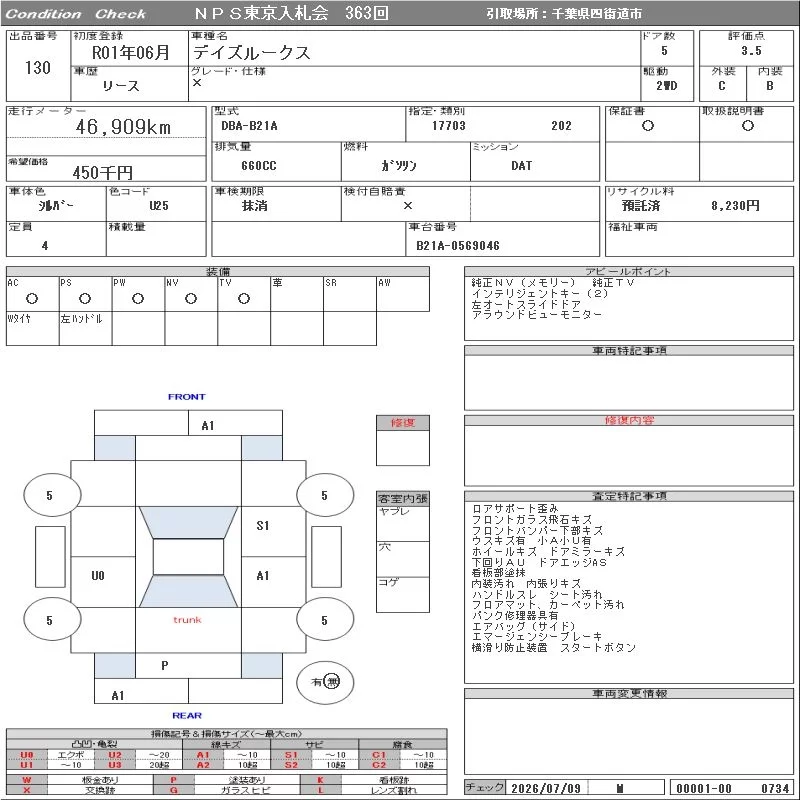Click the 修復 header box

(x=403, y=422)
